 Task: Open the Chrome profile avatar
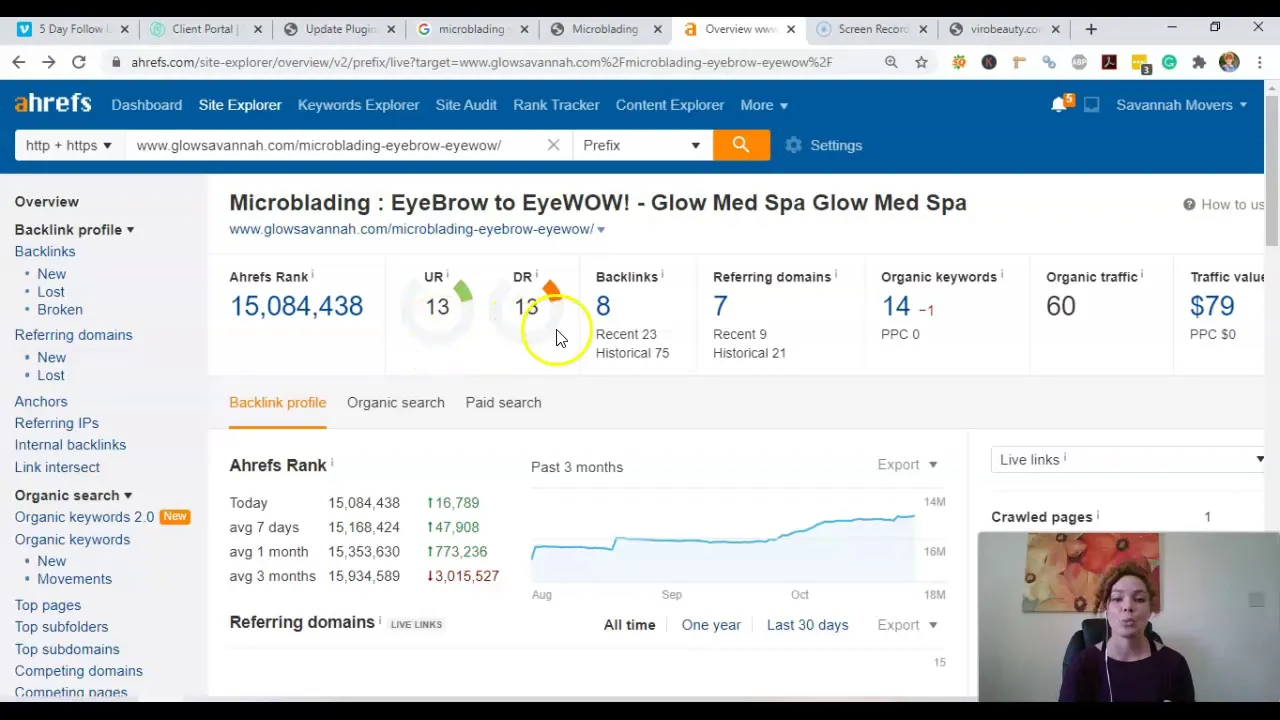point(1229,62)
